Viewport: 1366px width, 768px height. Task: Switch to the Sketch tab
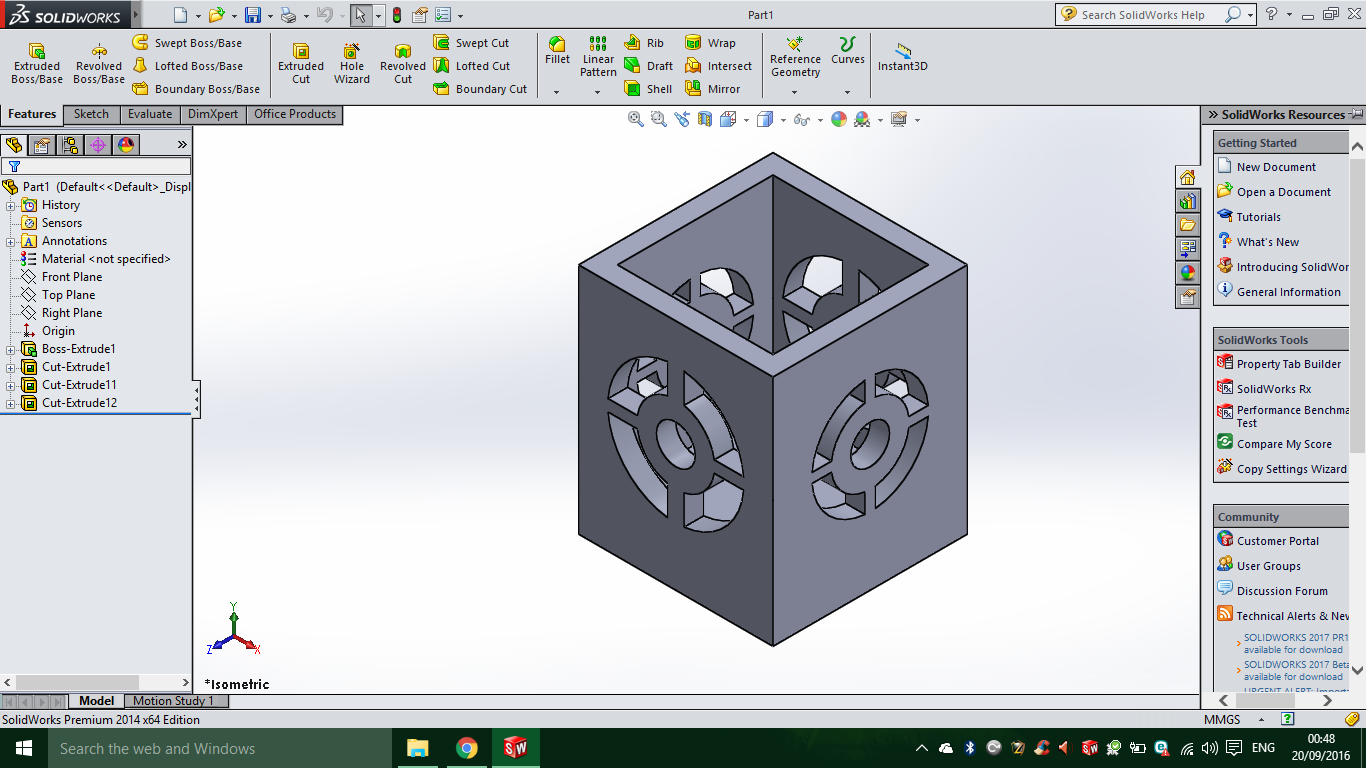91,114
